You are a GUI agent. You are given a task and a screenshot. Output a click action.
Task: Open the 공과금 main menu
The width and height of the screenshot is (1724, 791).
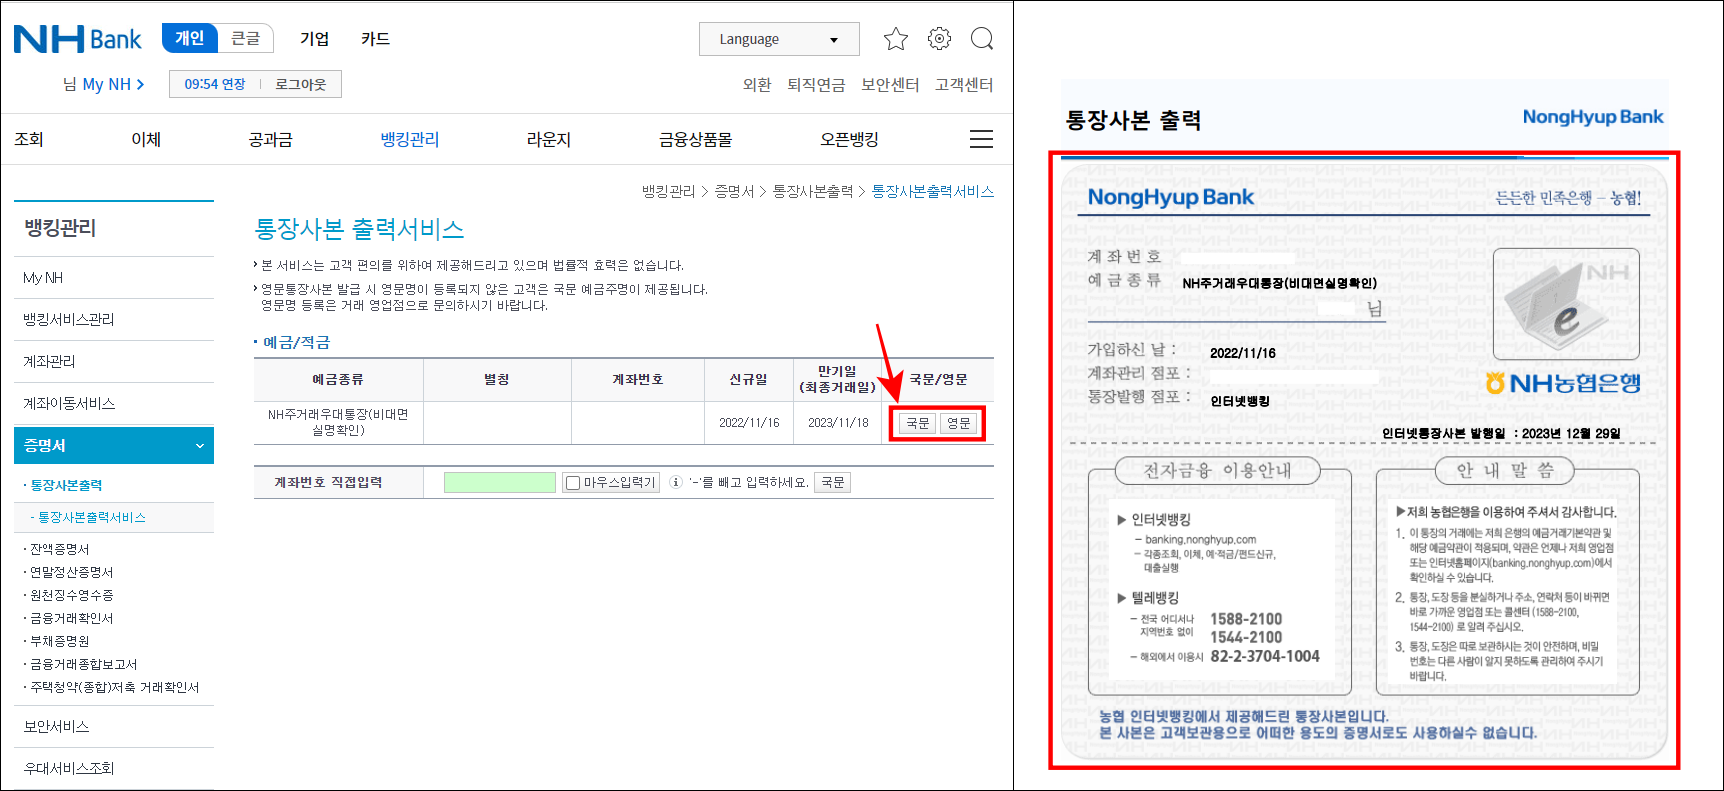[x=270, y=139]
